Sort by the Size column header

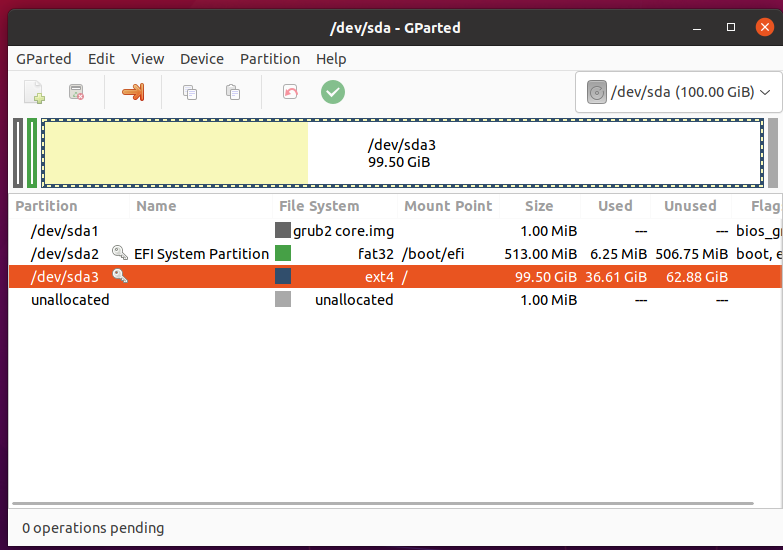tap(539, 206)
